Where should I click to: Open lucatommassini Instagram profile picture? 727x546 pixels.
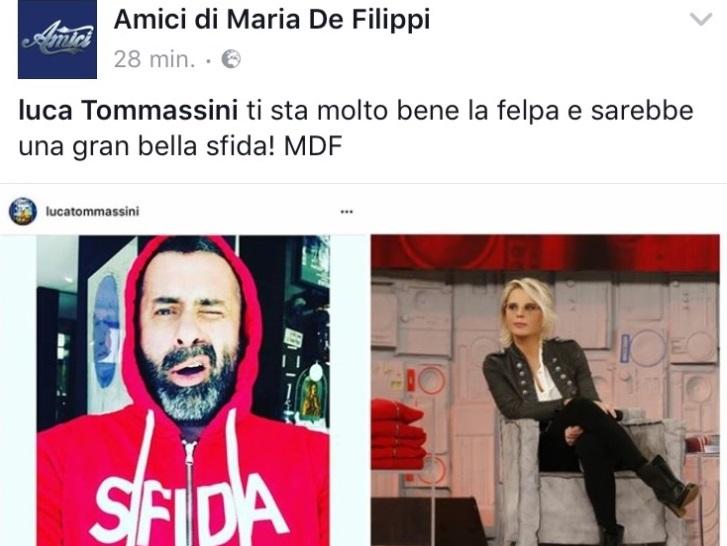23,211
